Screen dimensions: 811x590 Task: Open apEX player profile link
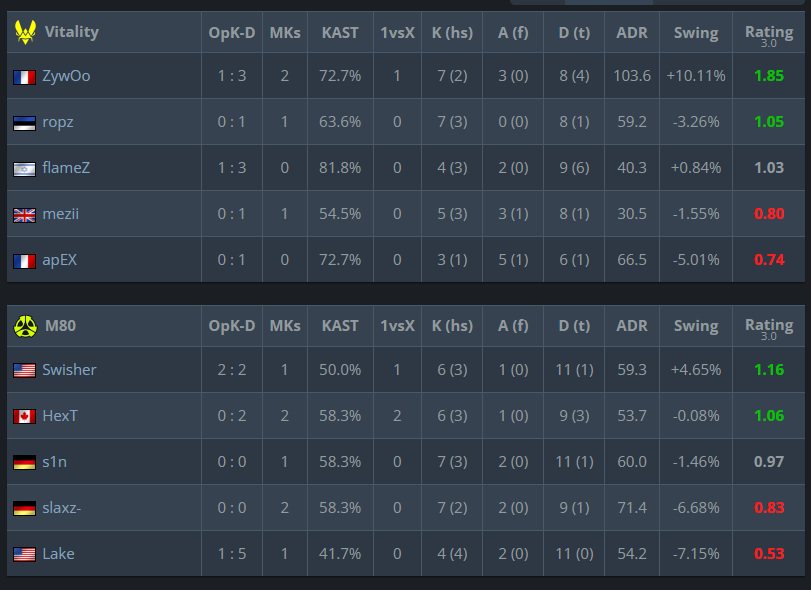[59, 260]
